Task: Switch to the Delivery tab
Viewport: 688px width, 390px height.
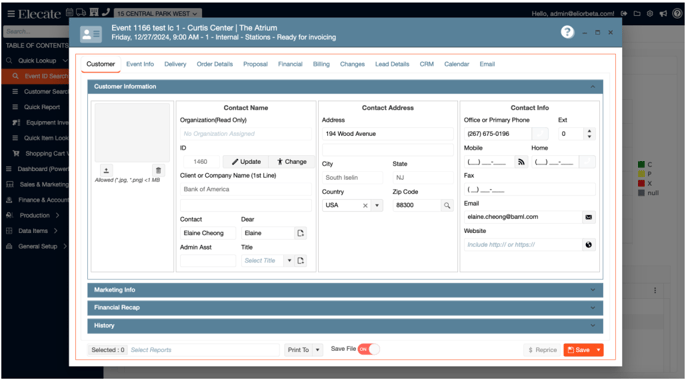Action: [175, 64]
